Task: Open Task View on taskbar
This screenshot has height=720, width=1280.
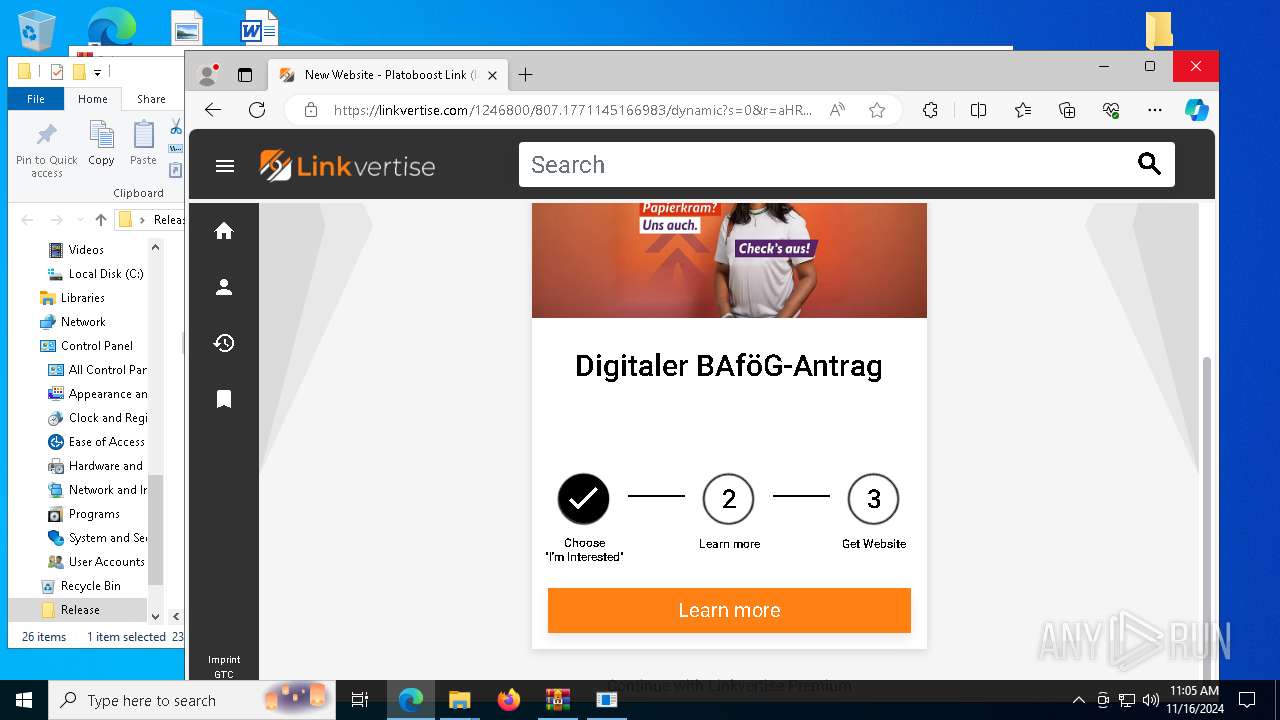Action: point(360,700)
